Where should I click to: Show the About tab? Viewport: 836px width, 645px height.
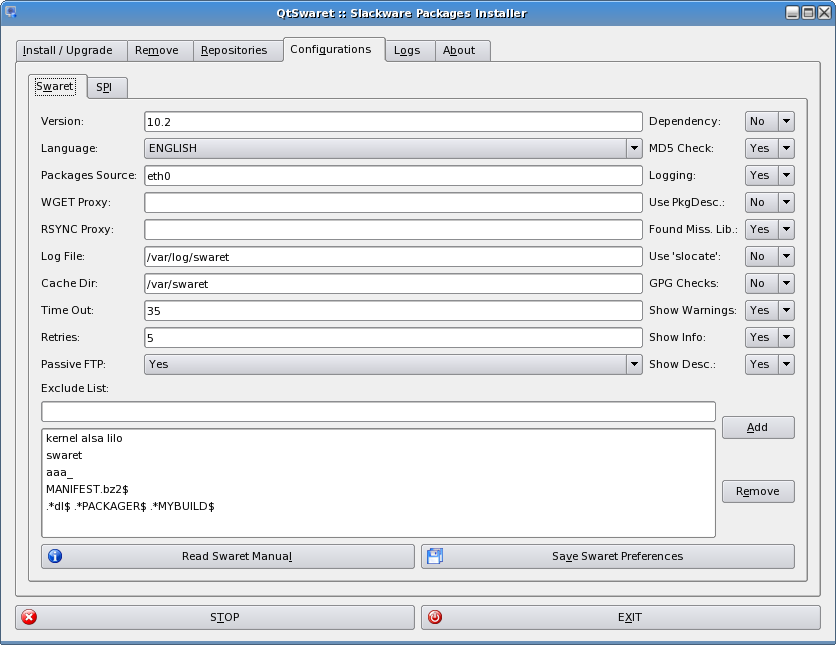pyautogui.click(x=462, y=51)
